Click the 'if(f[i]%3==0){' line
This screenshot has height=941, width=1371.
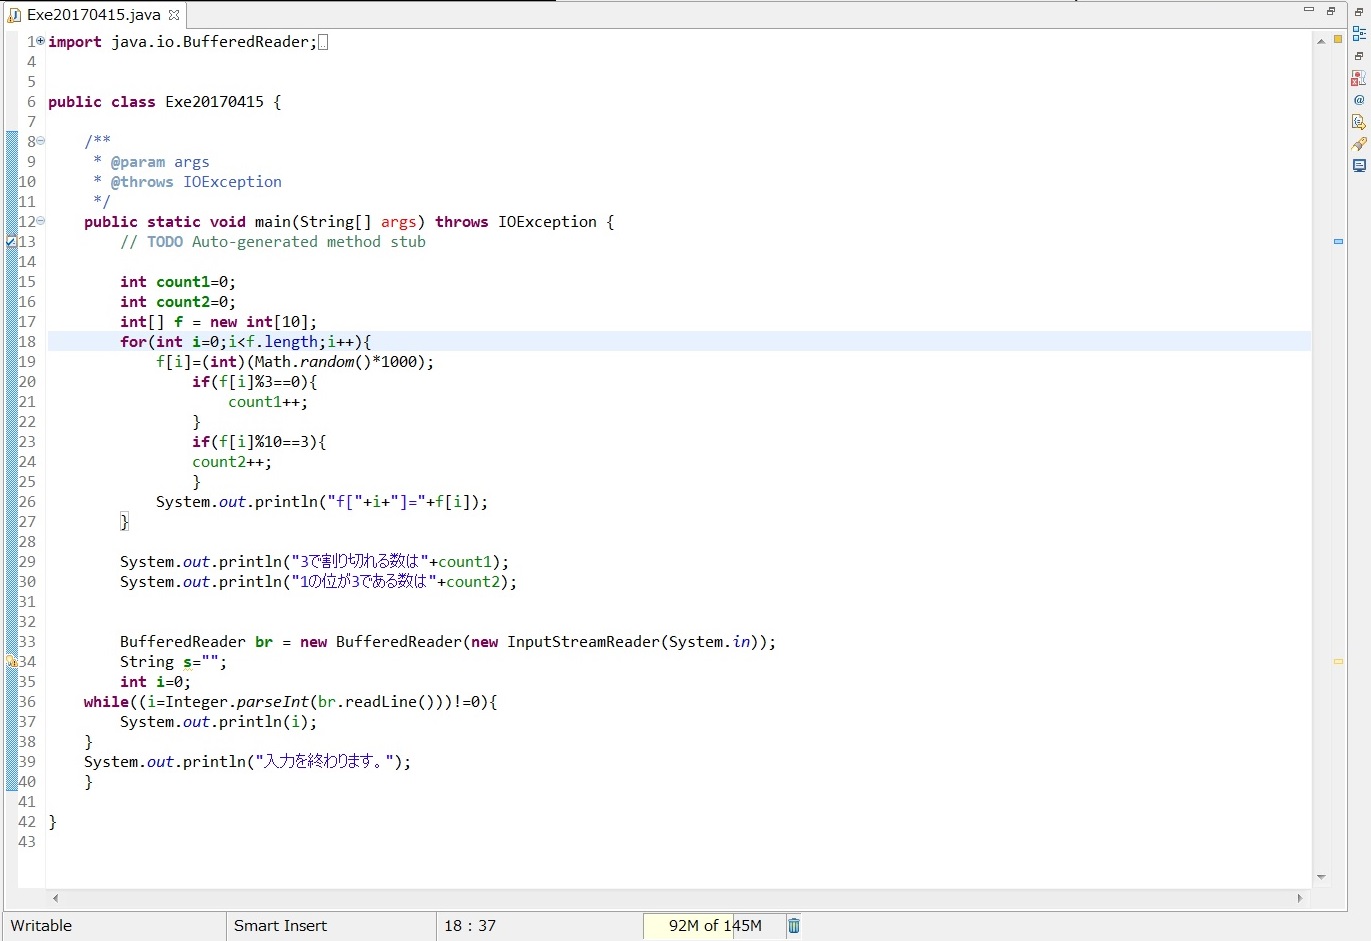tap(254, 382)
